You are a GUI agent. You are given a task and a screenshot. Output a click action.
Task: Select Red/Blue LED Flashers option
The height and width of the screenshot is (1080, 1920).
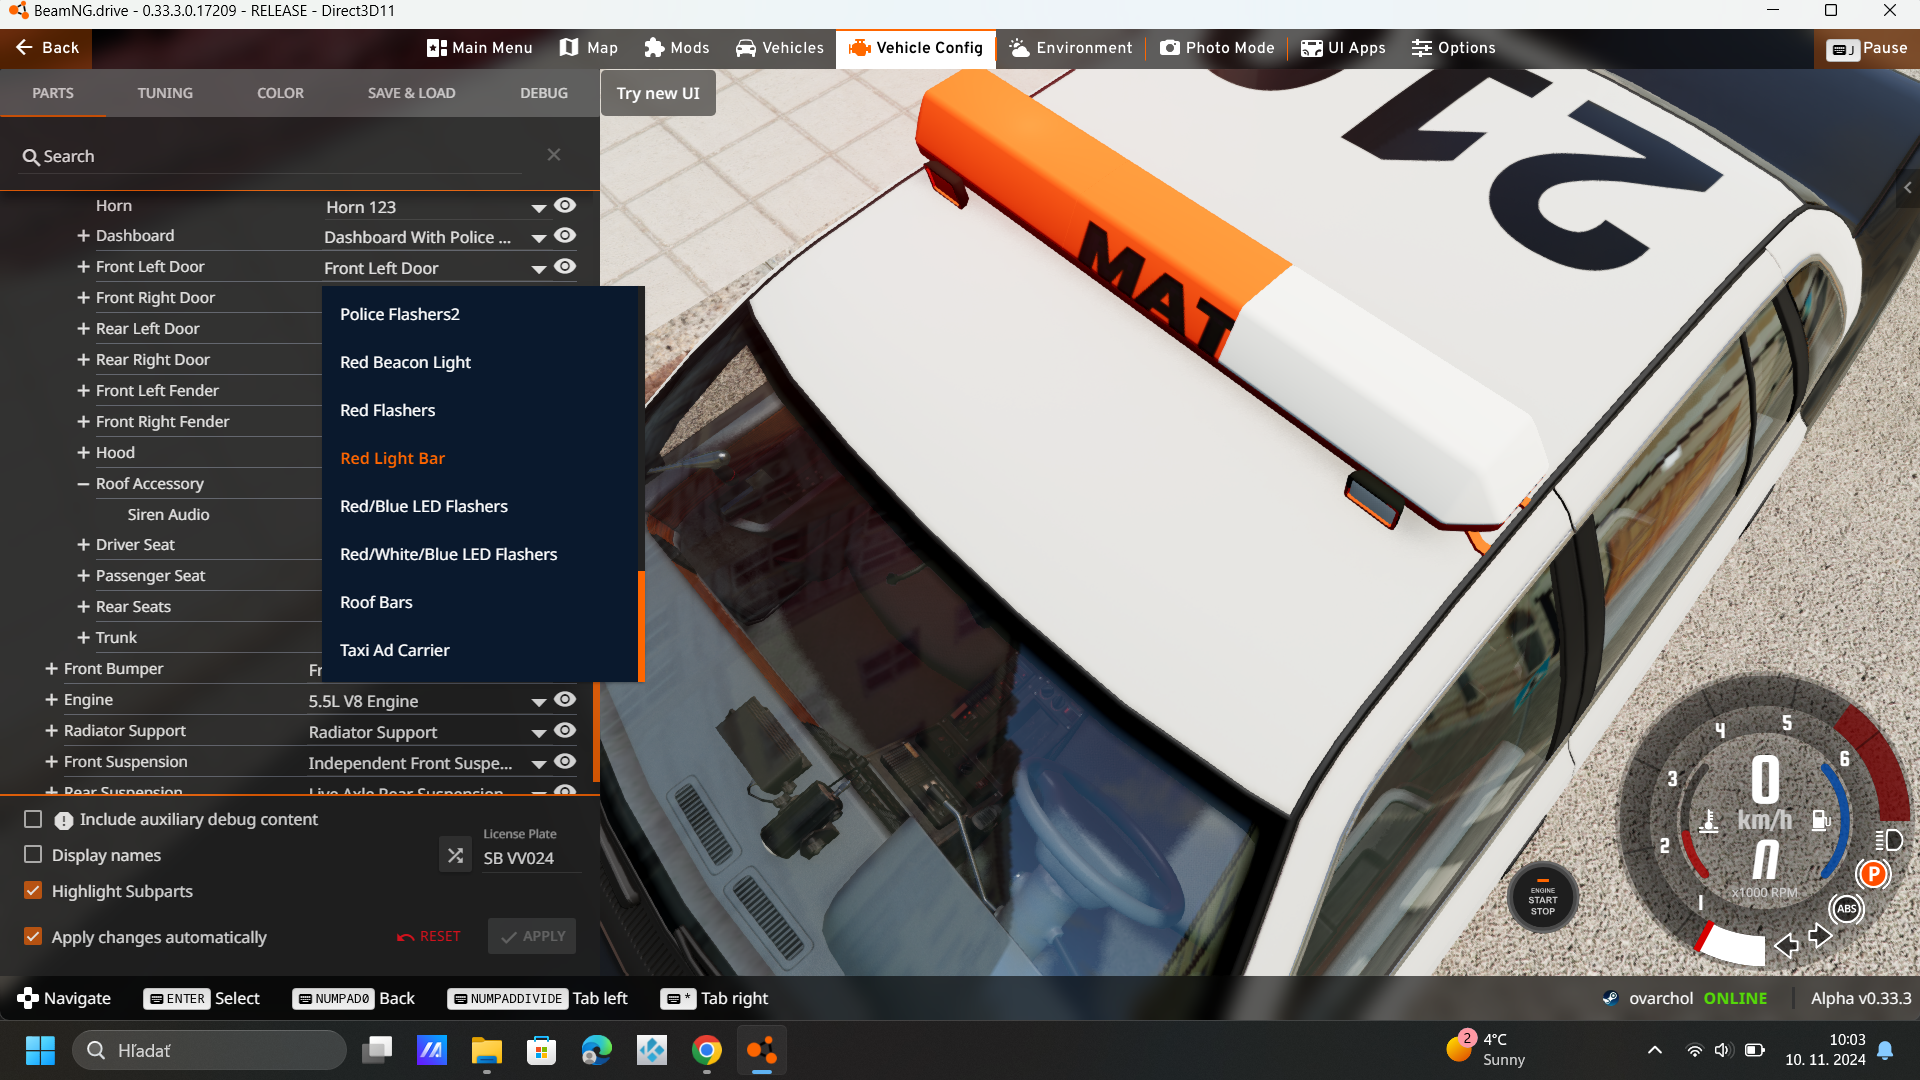click(480, 506)
